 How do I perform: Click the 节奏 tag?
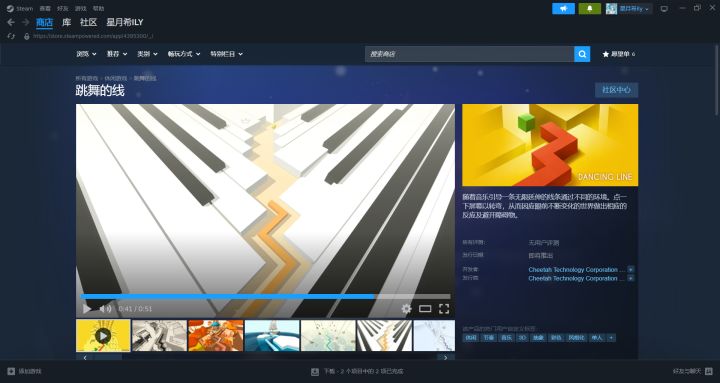[x=488, y=338]
